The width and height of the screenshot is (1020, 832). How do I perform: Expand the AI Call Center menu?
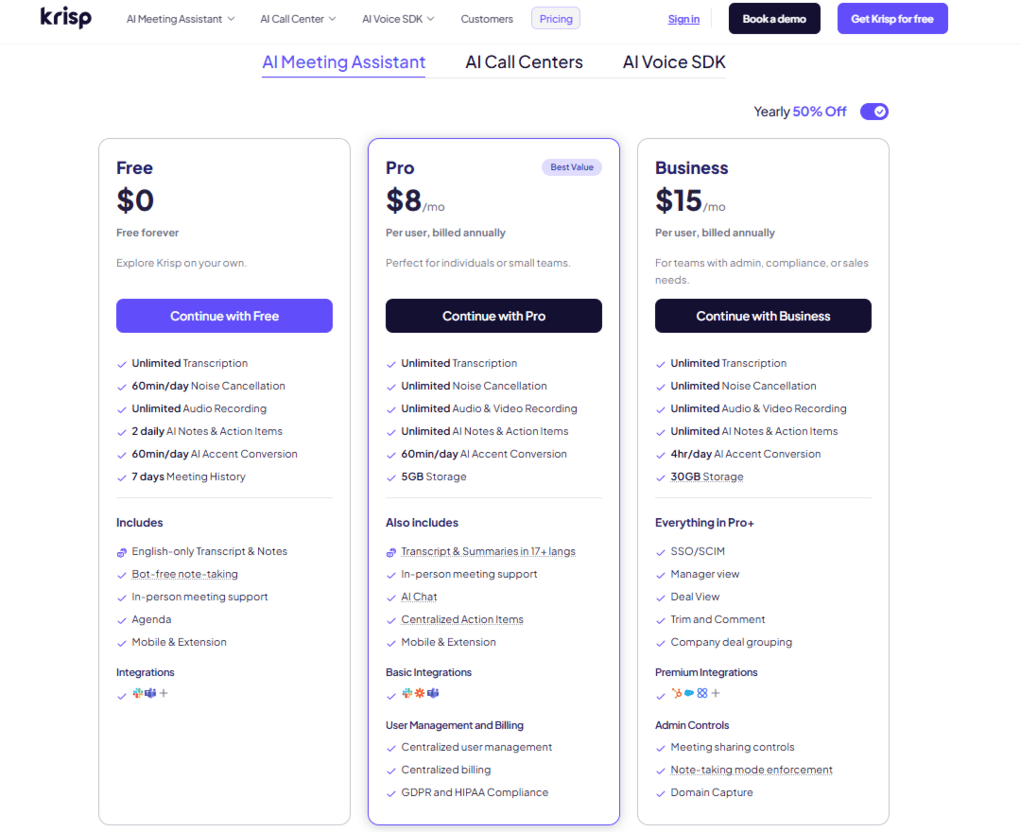pos(297,18)
